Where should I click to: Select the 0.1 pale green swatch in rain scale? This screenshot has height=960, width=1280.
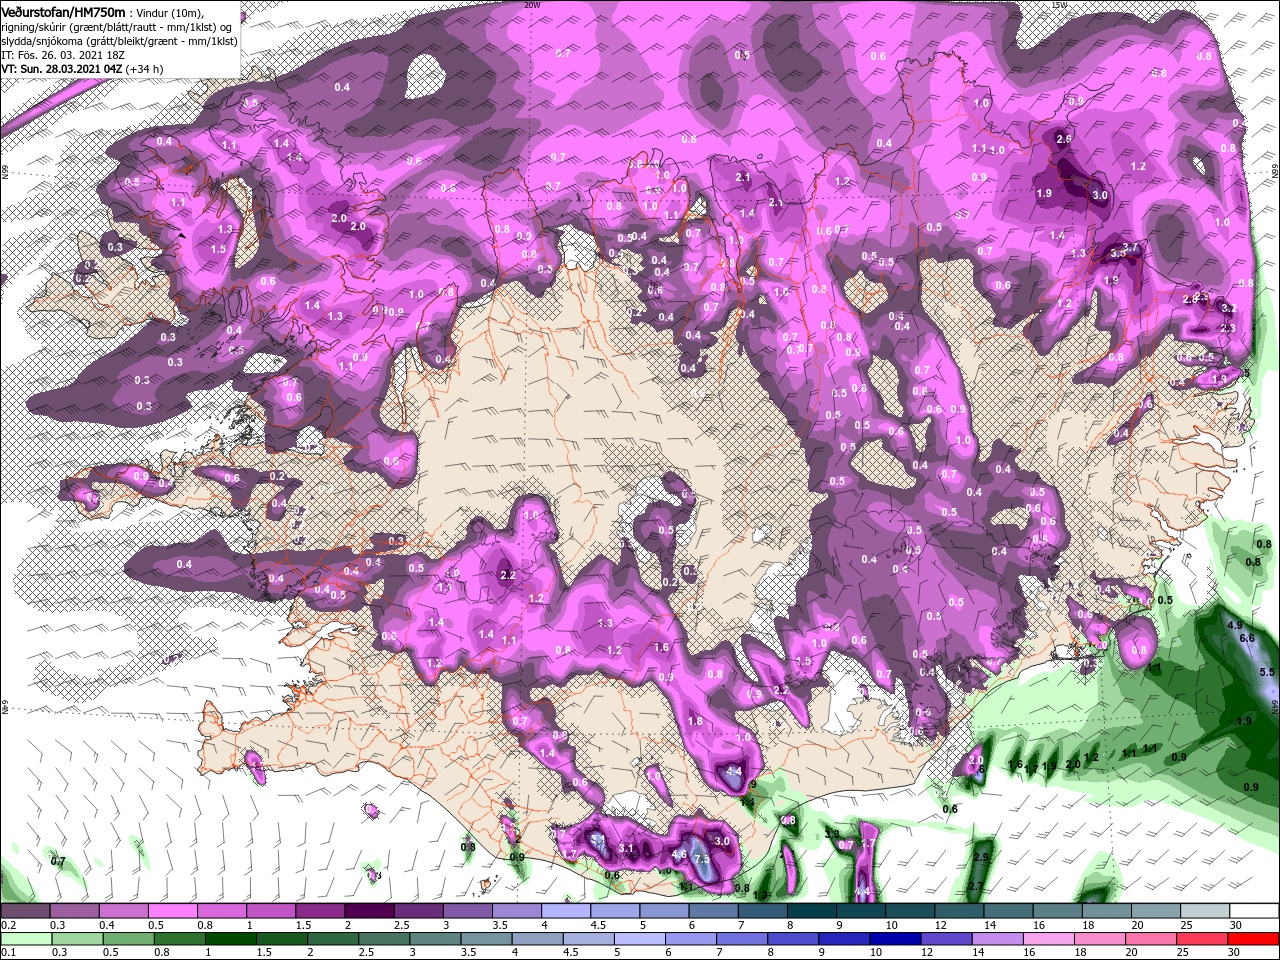point(25,938)
